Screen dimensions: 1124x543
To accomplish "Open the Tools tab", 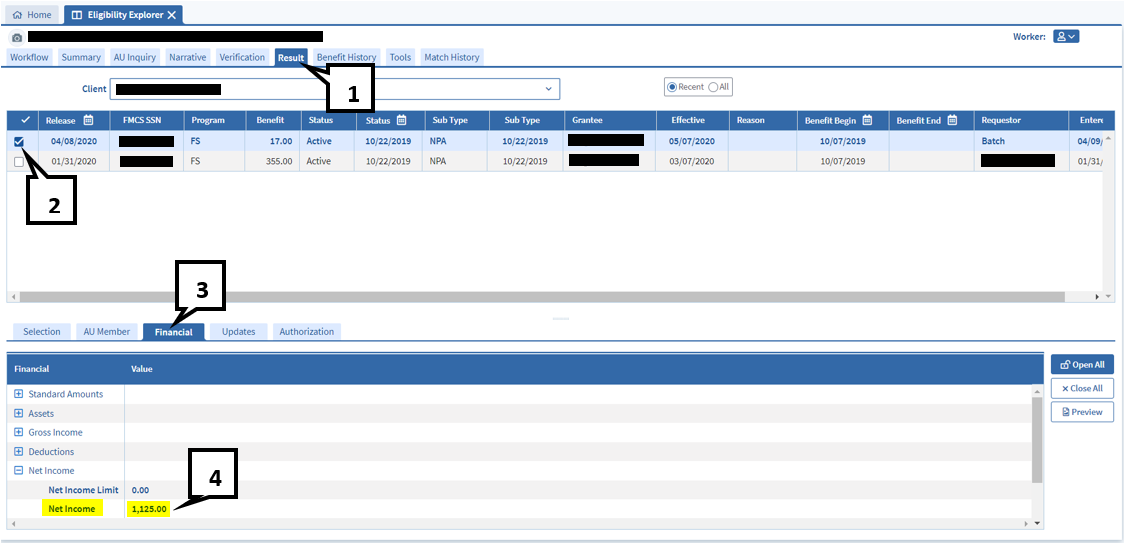I will 401,57.
